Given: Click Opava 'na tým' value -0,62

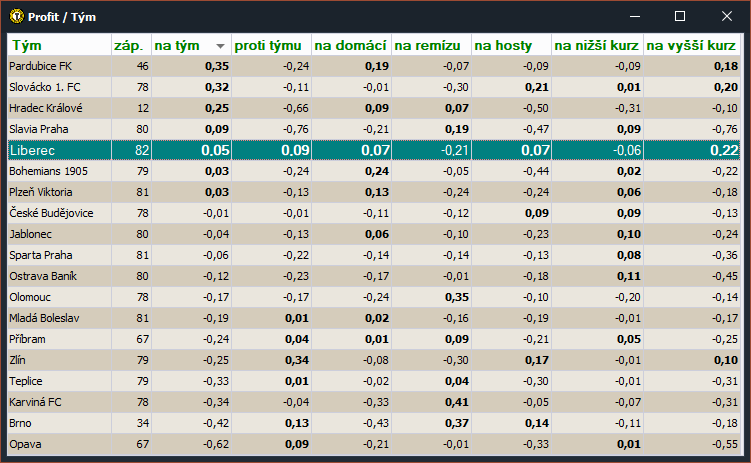Looking at the screenshot, I should pos(216,444).
